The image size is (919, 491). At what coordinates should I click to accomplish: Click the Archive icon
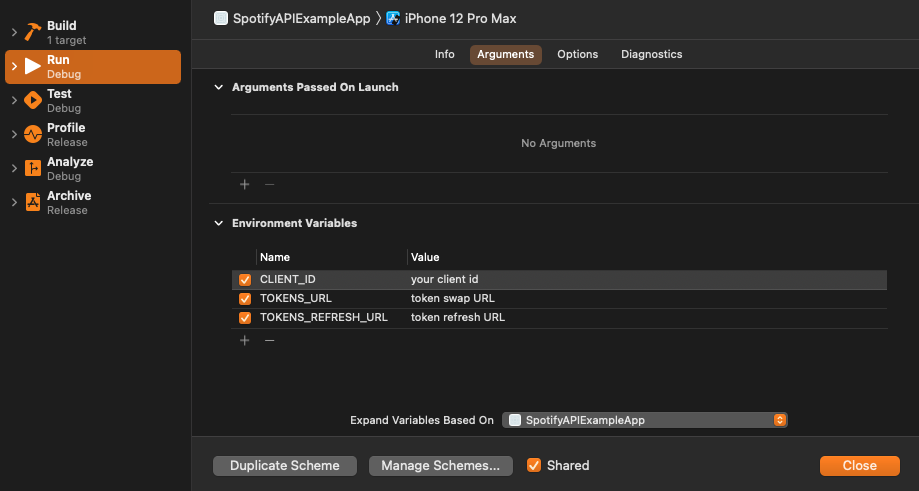click(x=33, y=202)
